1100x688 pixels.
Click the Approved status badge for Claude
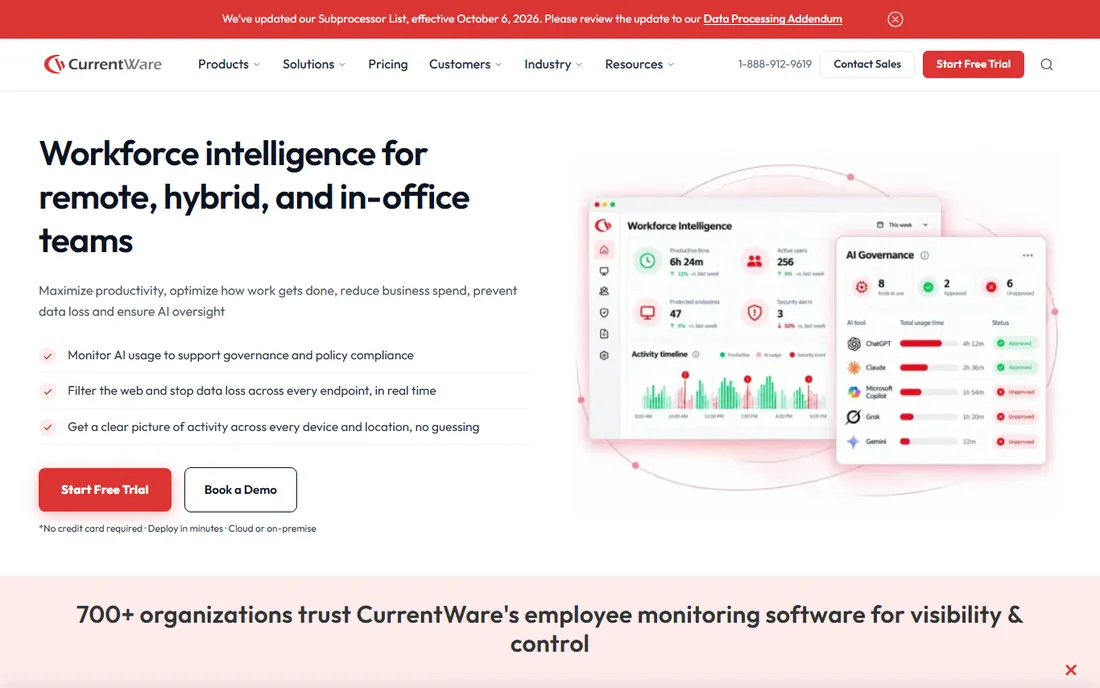[1015, 367]
